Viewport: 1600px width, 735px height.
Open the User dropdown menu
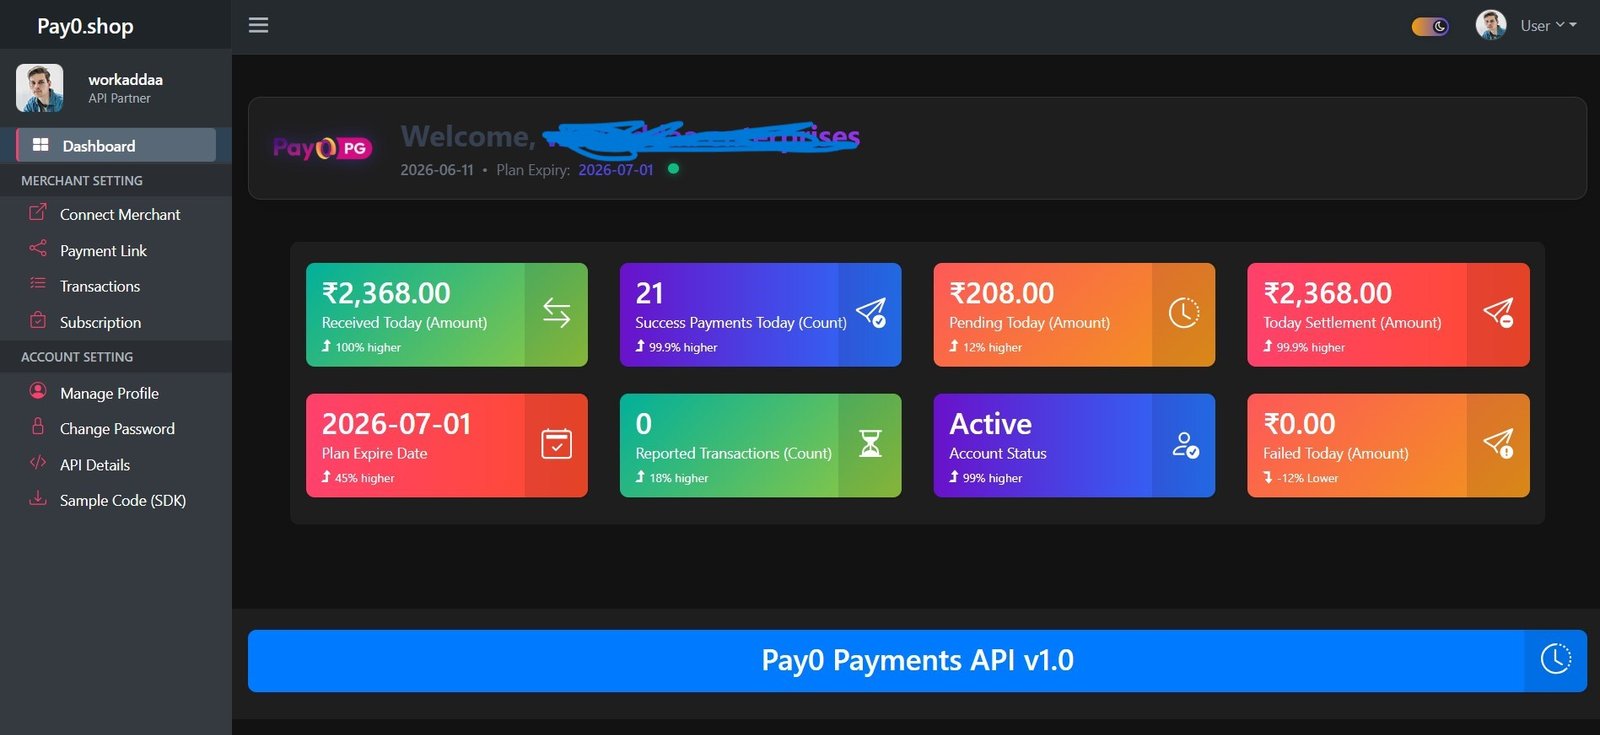[x=1548, y=26]
